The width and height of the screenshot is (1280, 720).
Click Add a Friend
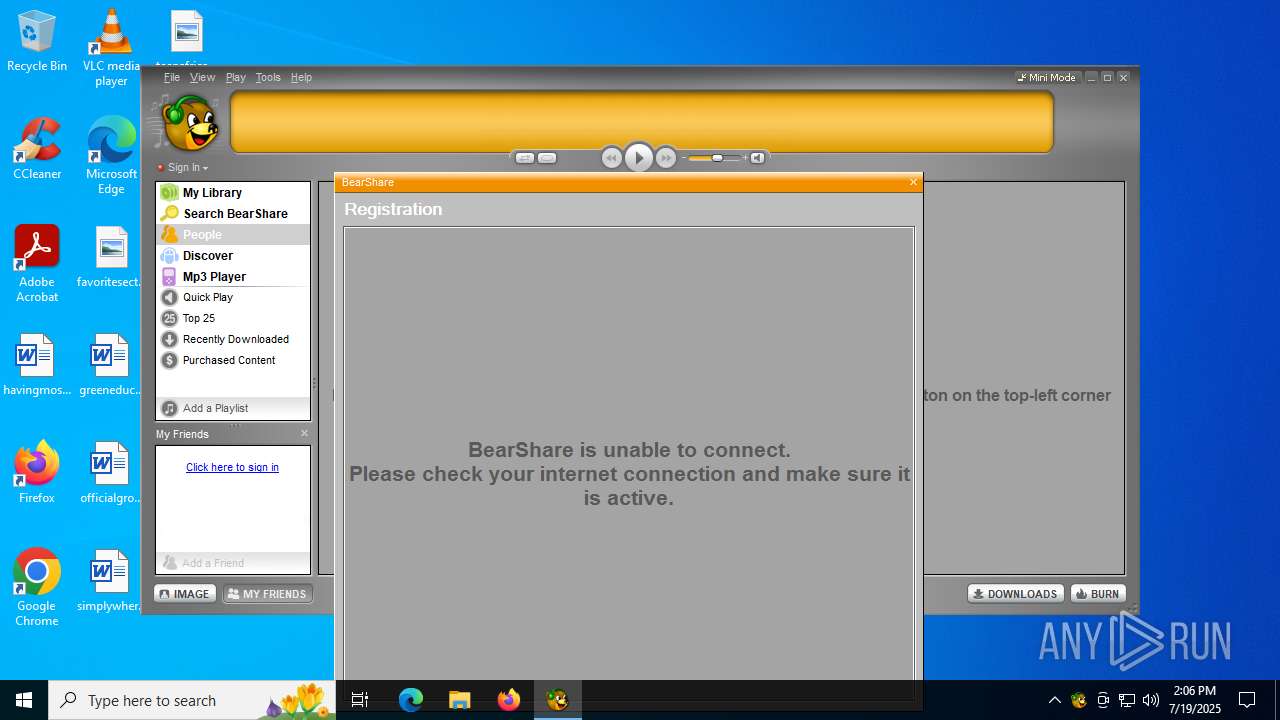pos(233,563)
